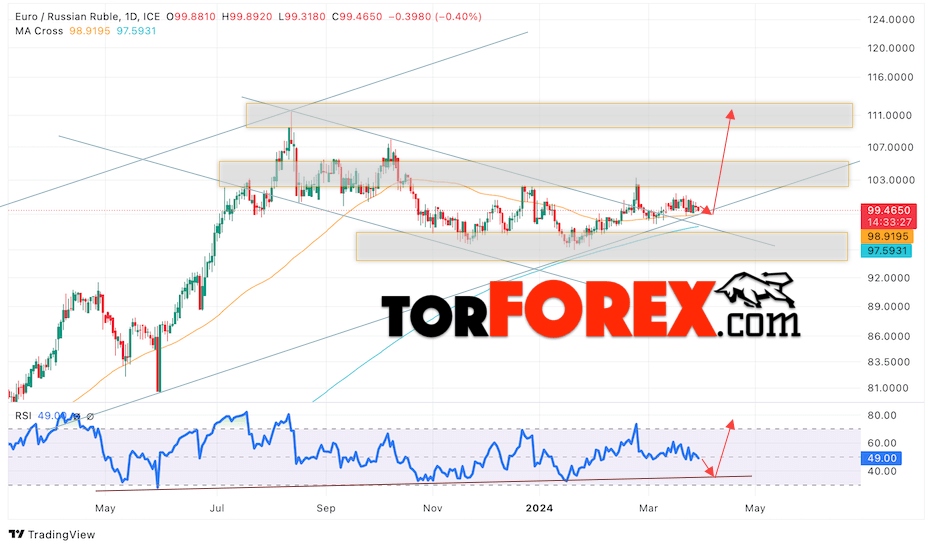Viewport: 933px width, 549px height.
Task: Click the circle-slash icon beside the RSI label
Action: pos(90,416)
